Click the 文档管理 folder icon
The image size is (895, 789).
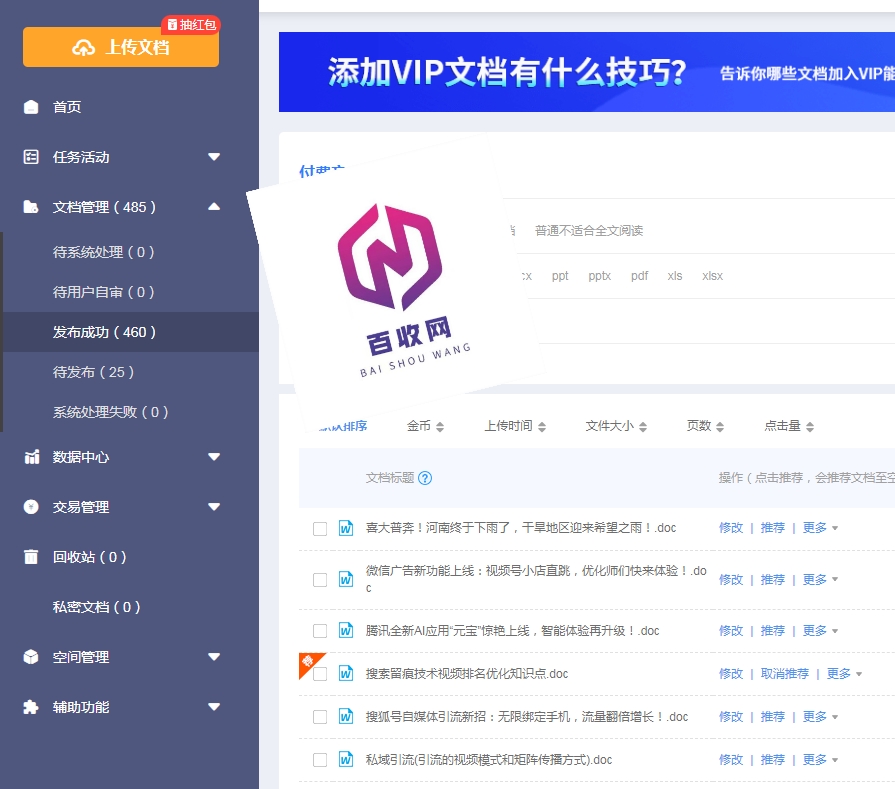[31, 207]
